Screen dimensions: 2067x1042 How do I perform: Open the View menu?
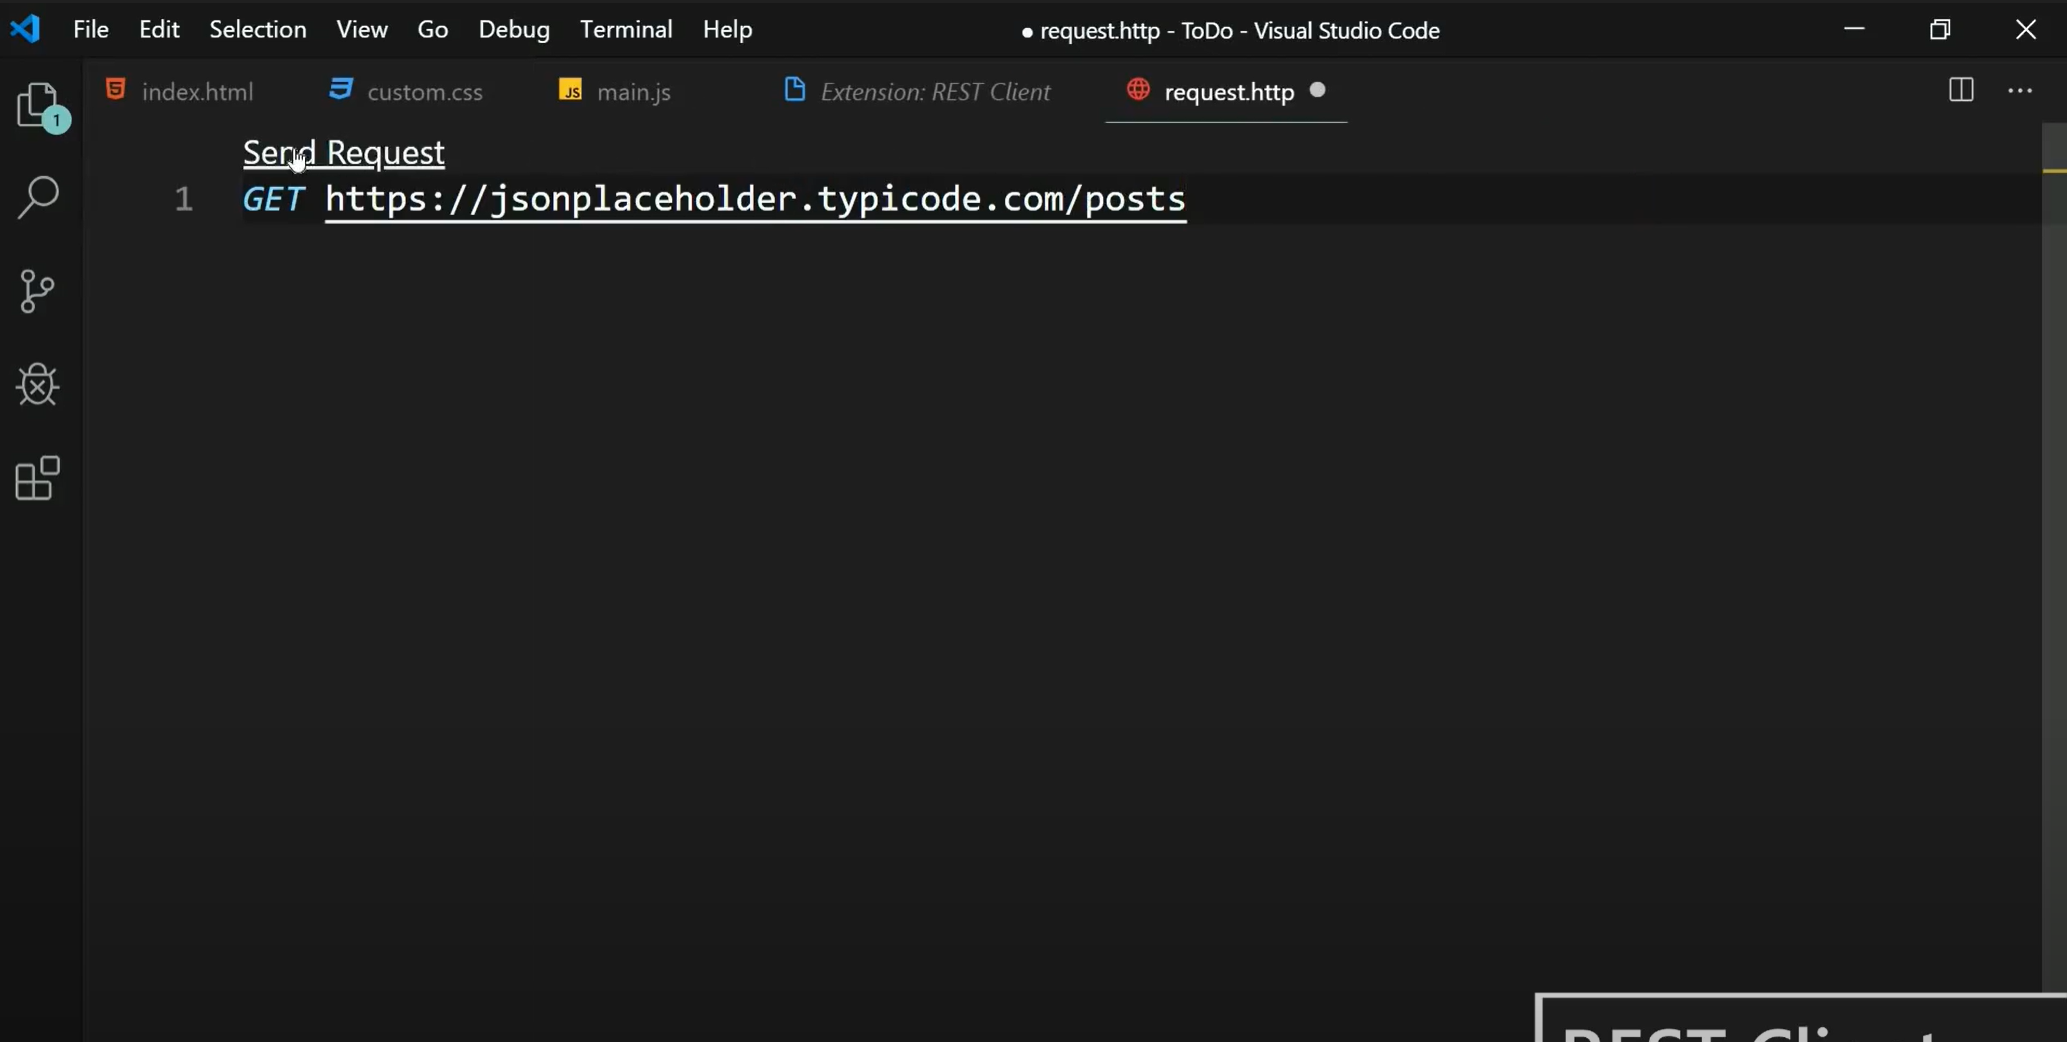pos(362,29)
